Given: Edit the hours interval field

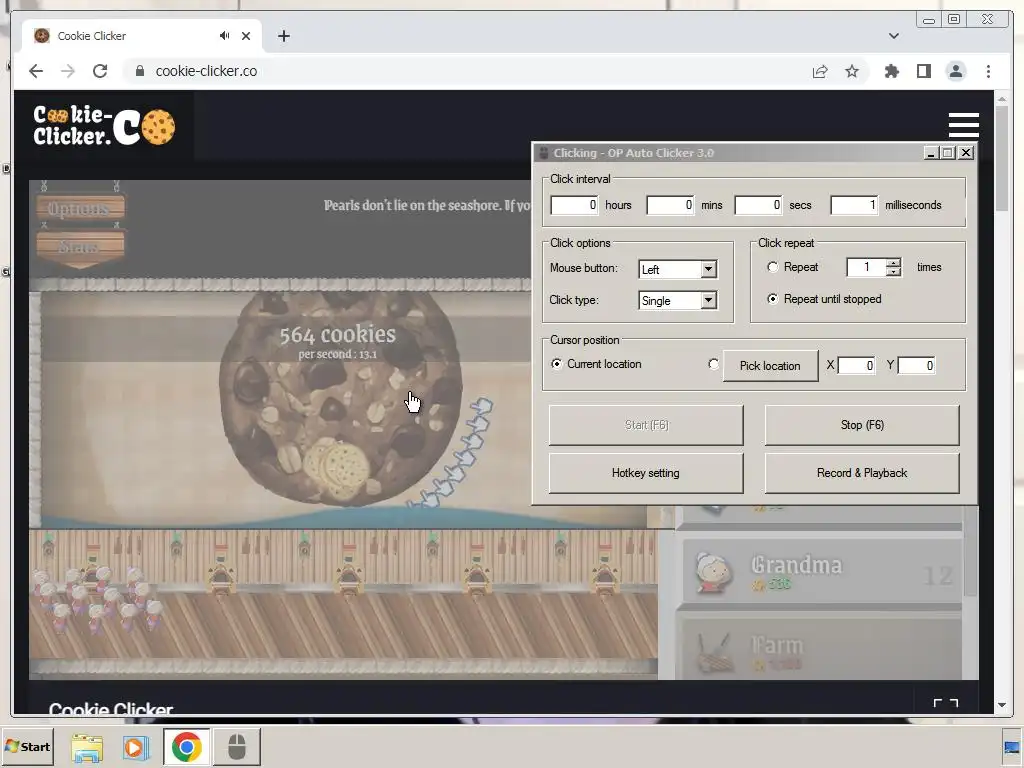Looking at the screenshot, I should click(574, 205).
